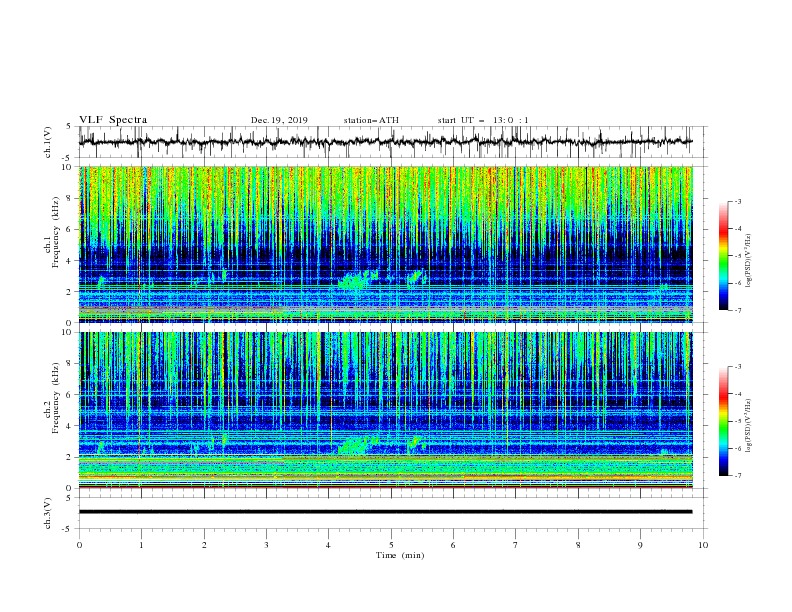The height and width of the screenshot is (612, 792).
Task: Click the "VLF Spectra" title text
Action: (x=113, y=120)
